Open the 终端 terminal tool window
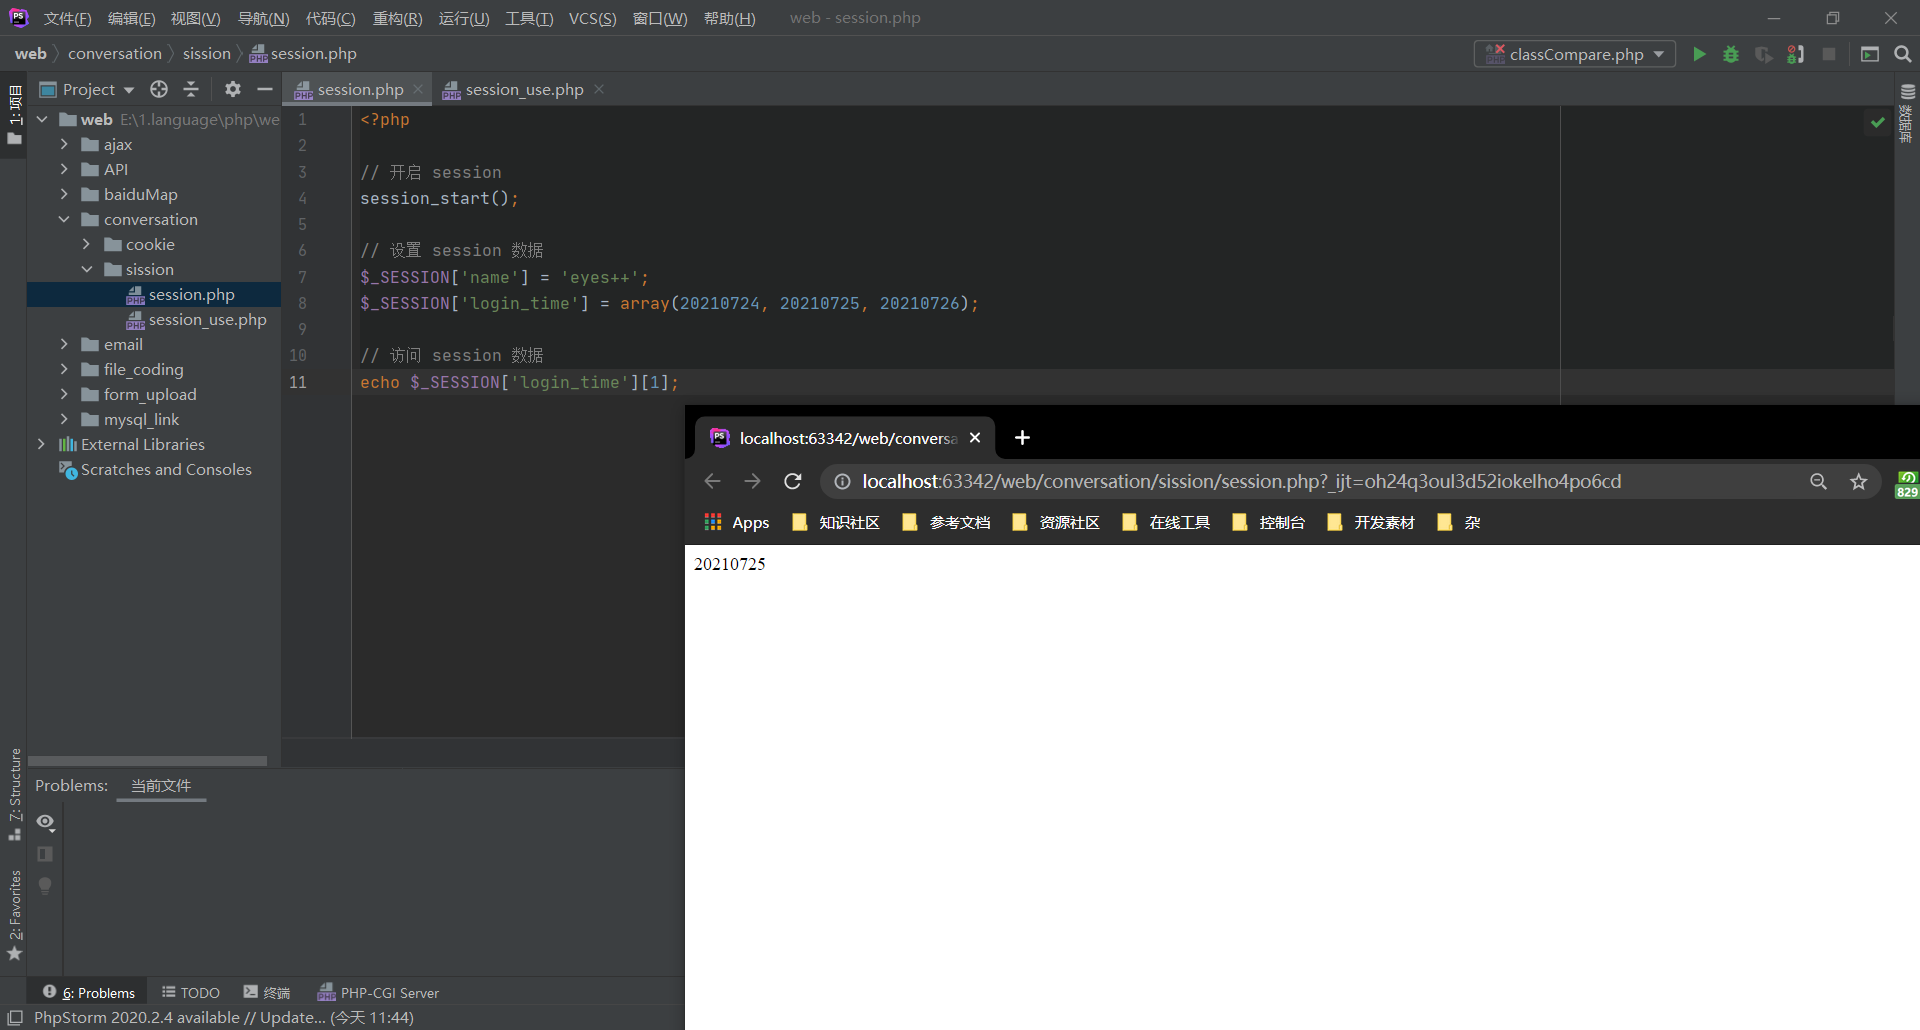This screenshot has width=1920, height=1030. click(266, 992)
